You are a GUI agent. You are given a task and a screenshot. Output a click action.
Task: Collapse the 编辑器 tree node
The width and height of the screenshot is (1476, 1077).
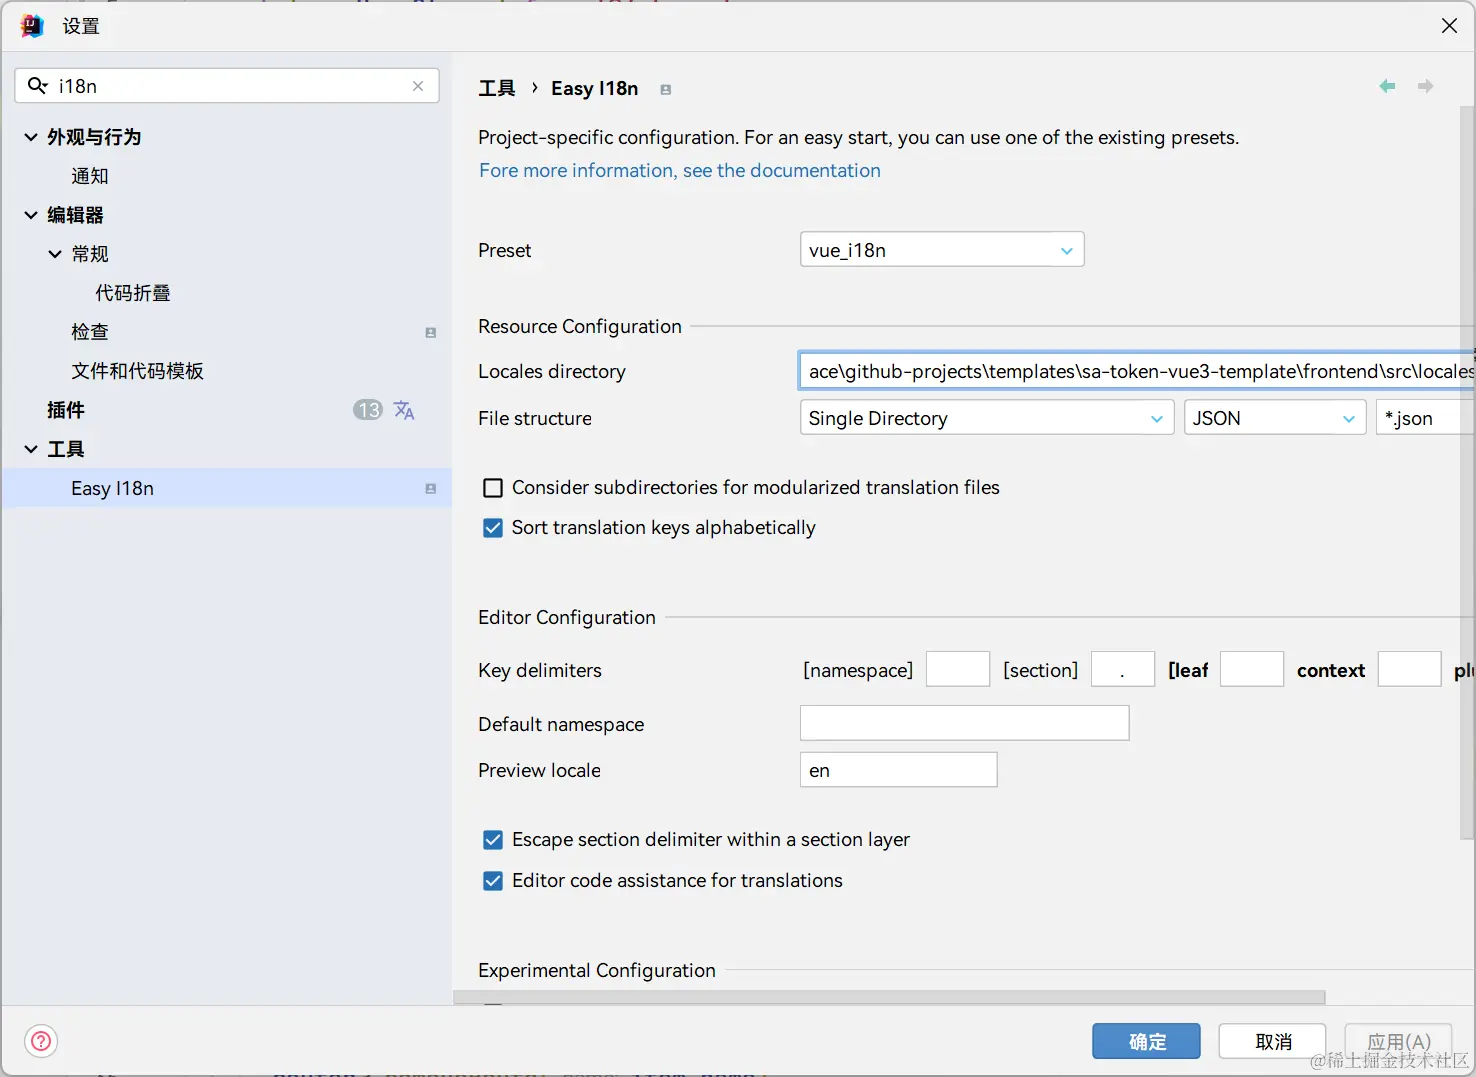pyautogui.click(x=31, y=215)
